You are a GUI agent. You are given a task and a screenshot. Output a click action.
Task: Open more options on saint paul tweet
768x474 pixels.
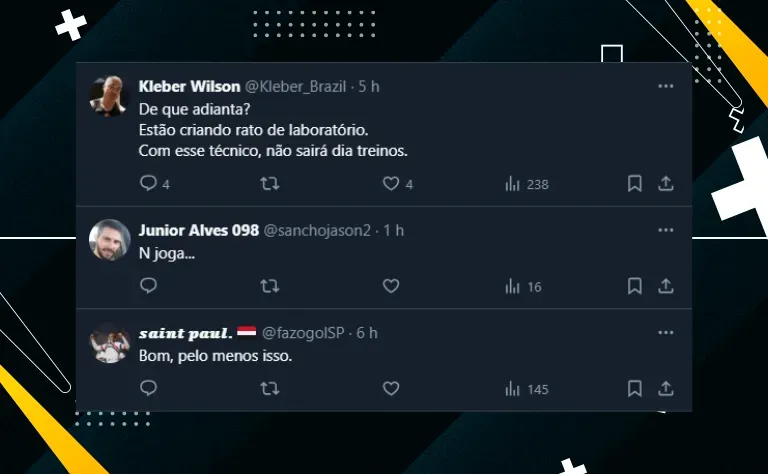click(x=666, y=332)
